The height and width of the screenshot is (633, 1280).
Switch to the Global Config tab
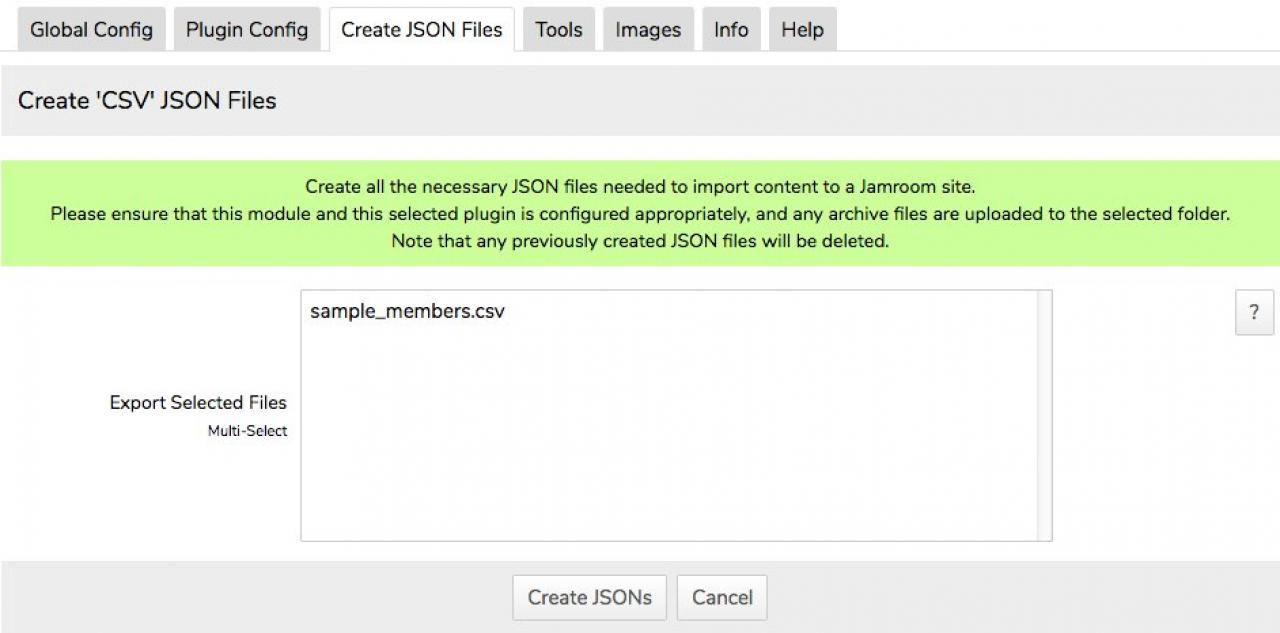[x=91, y=30]
